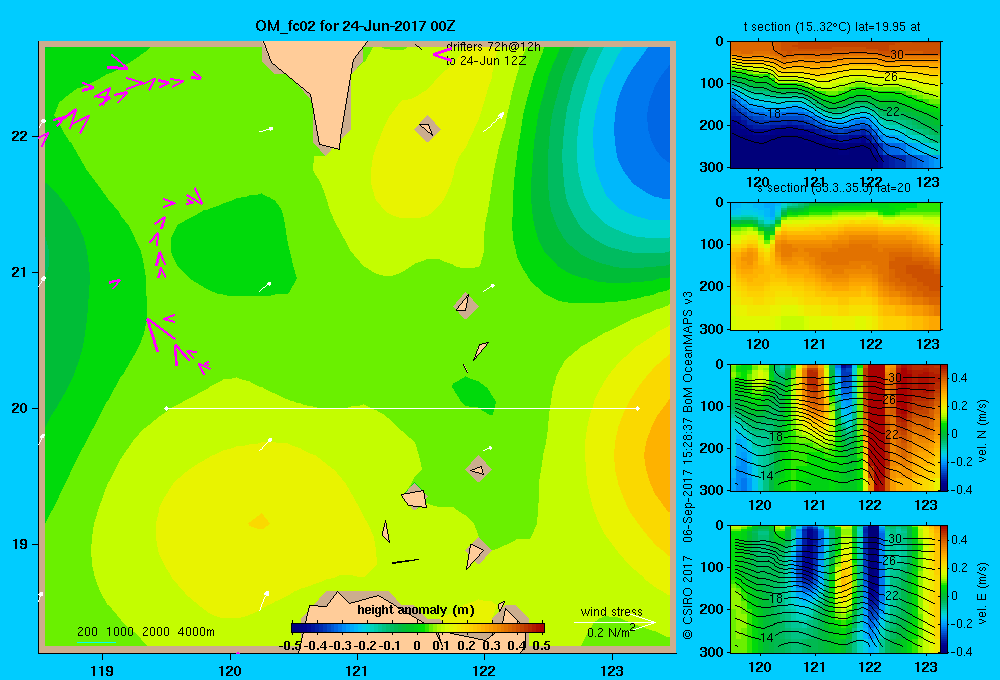Open the eastward velocity section plot
The image size is (1000, 680).
click(x=835, y=589)
